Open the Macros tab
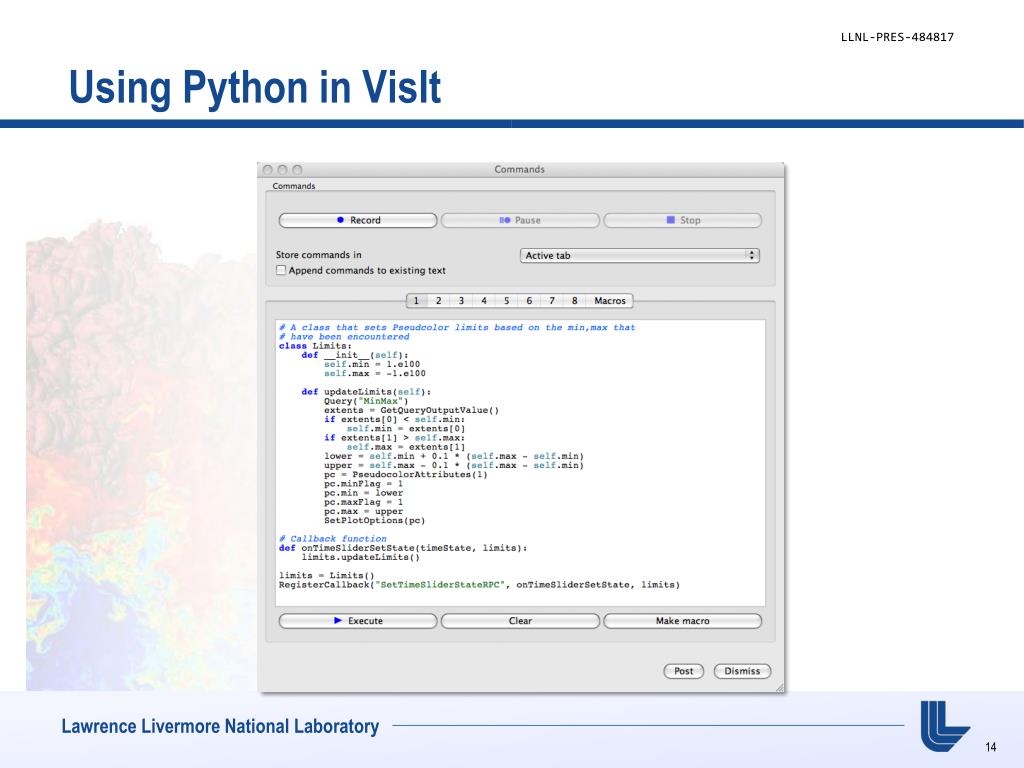This screenshot has height=768, width=1024. [610, 300]
